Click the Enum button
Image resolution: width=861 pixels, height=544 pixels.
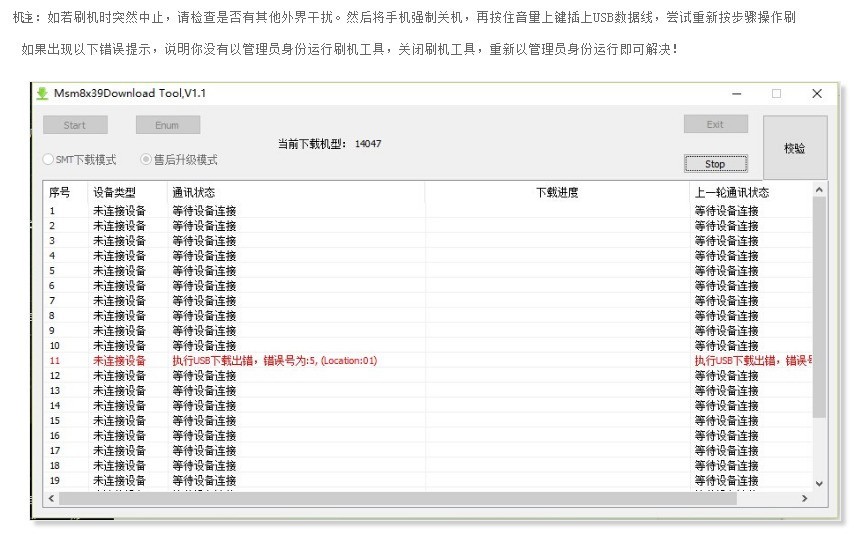[x=167, y=125]
